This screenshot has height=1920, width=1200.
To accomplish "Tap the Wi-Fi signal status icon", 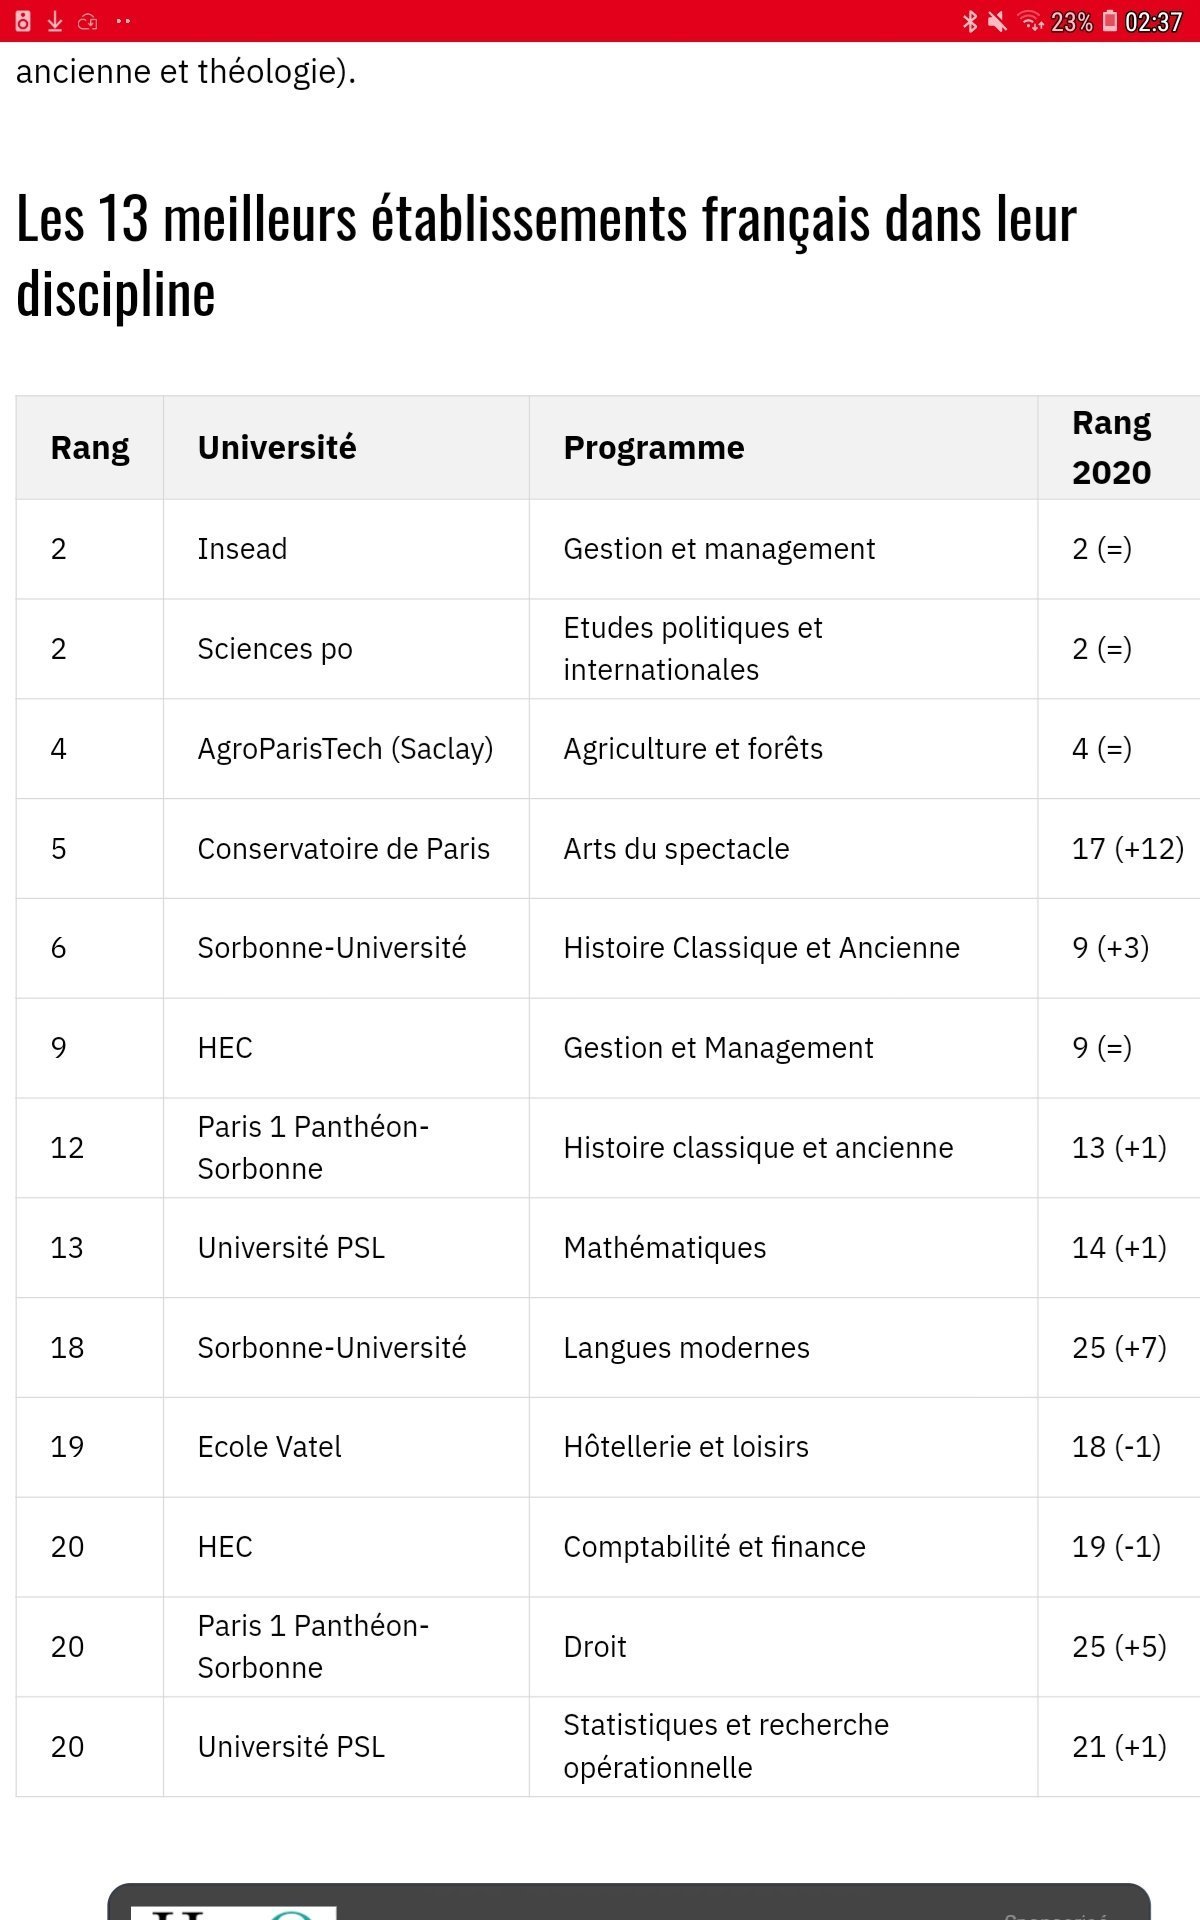I will (x=1030, y=21).
